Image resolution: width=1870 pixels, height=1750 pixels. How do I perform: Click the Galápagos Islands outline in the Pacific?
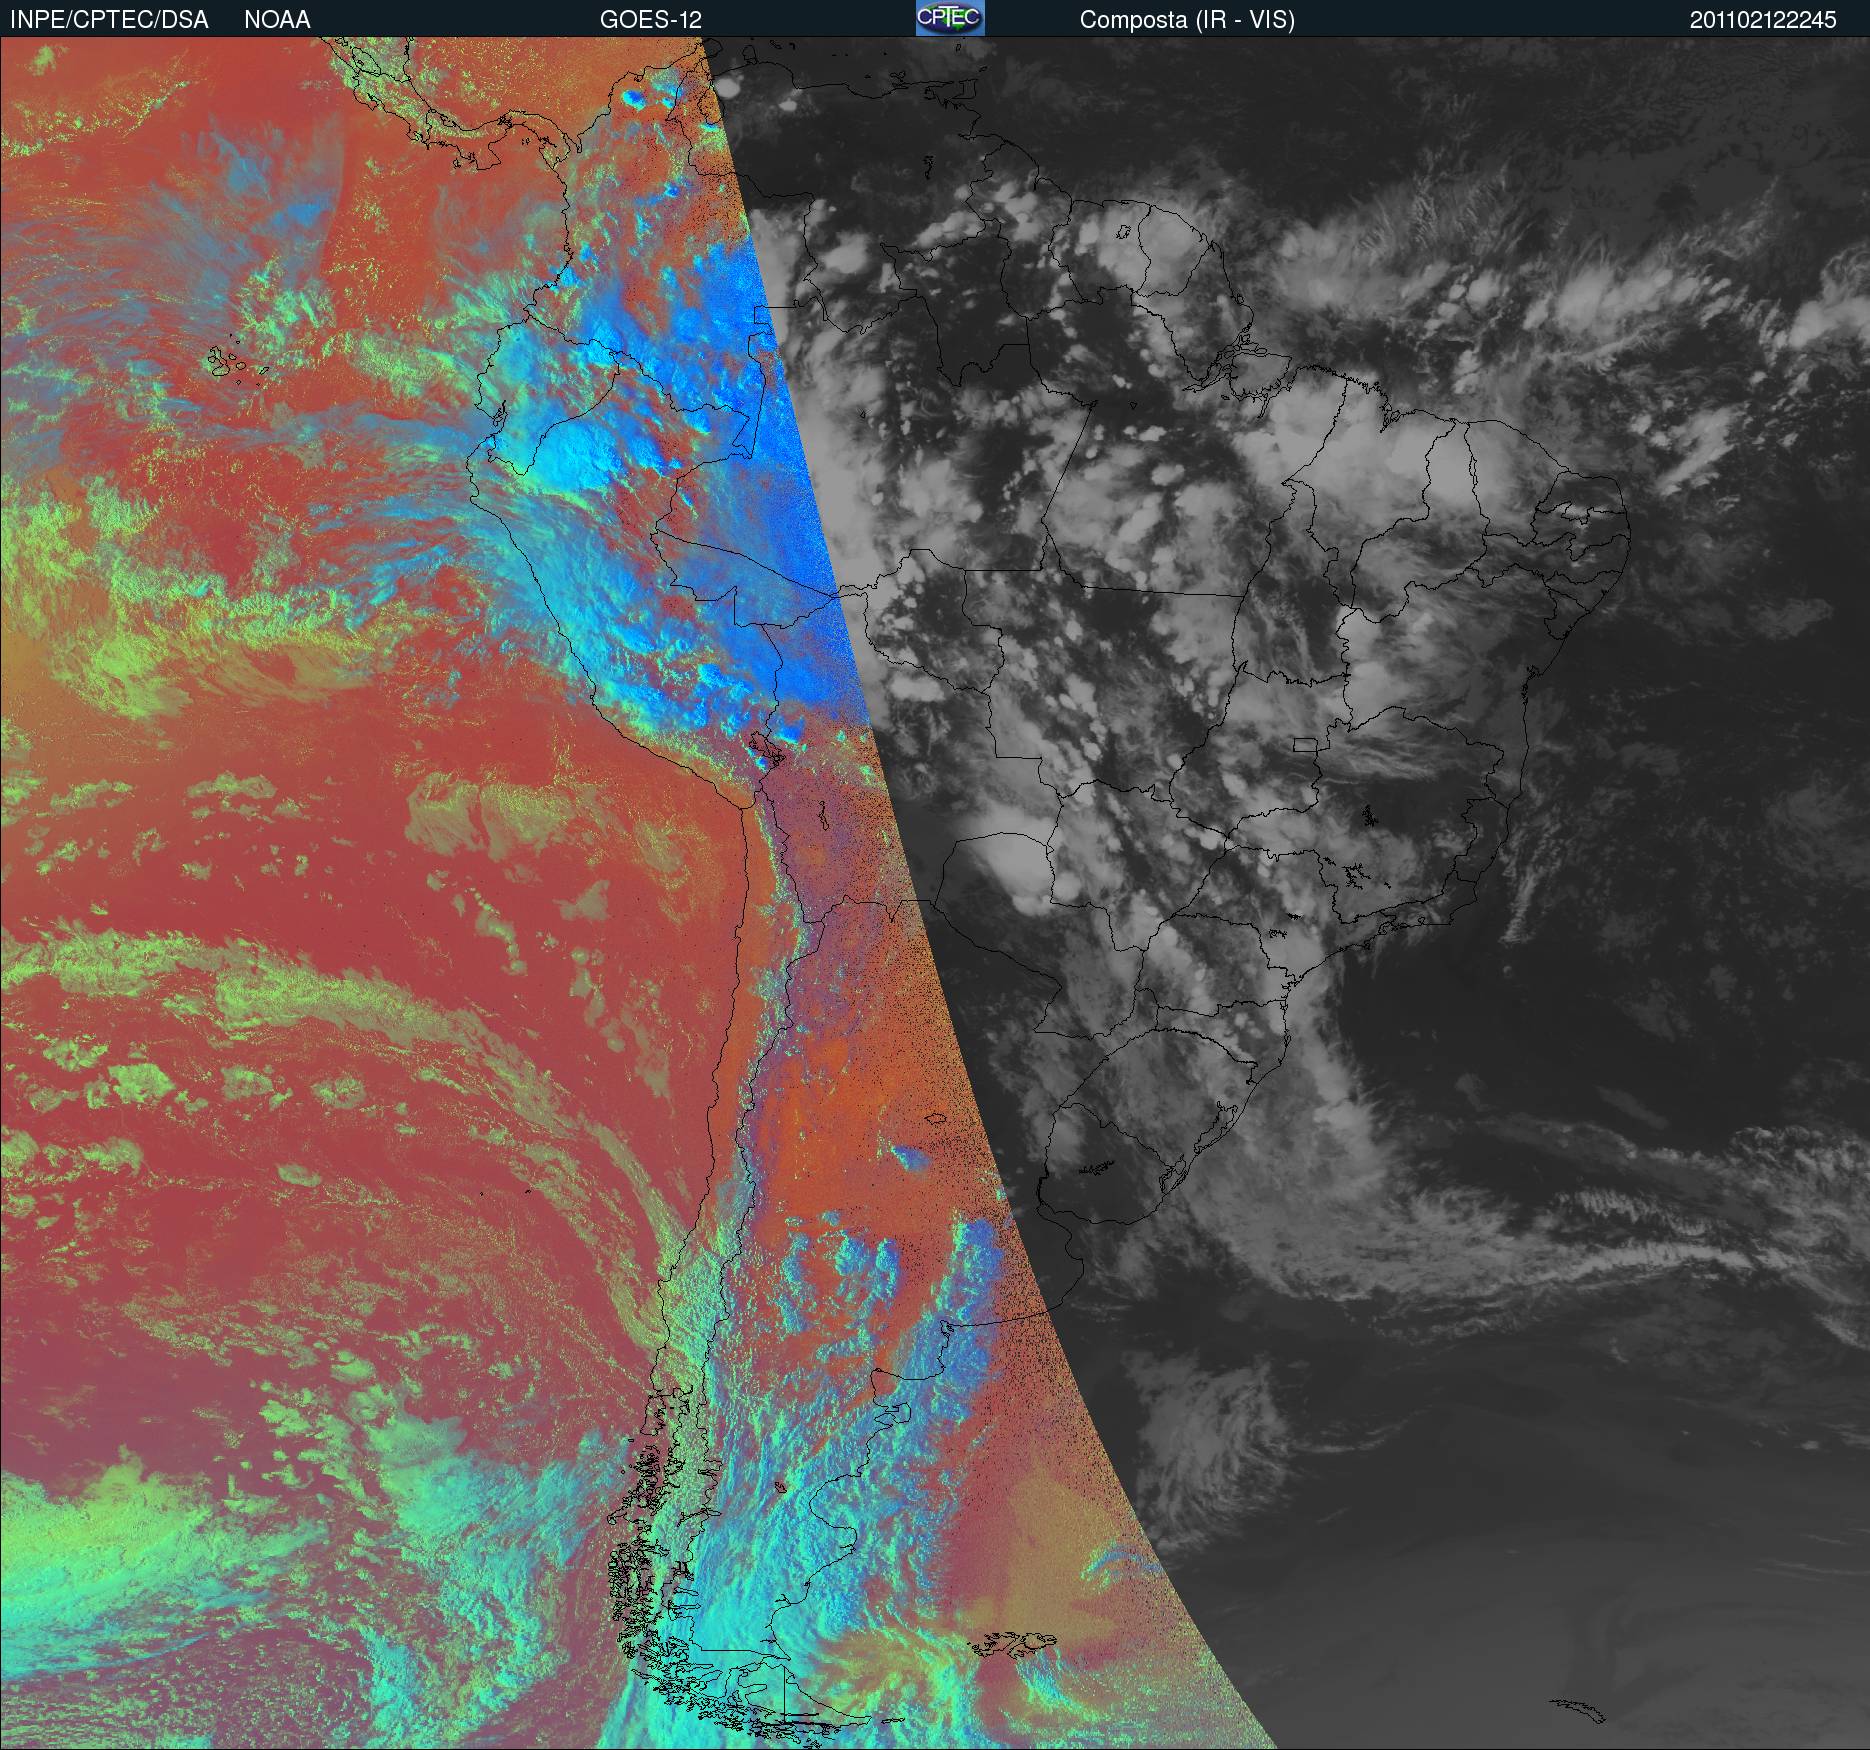pyautogui.click(x=236, y=362)
